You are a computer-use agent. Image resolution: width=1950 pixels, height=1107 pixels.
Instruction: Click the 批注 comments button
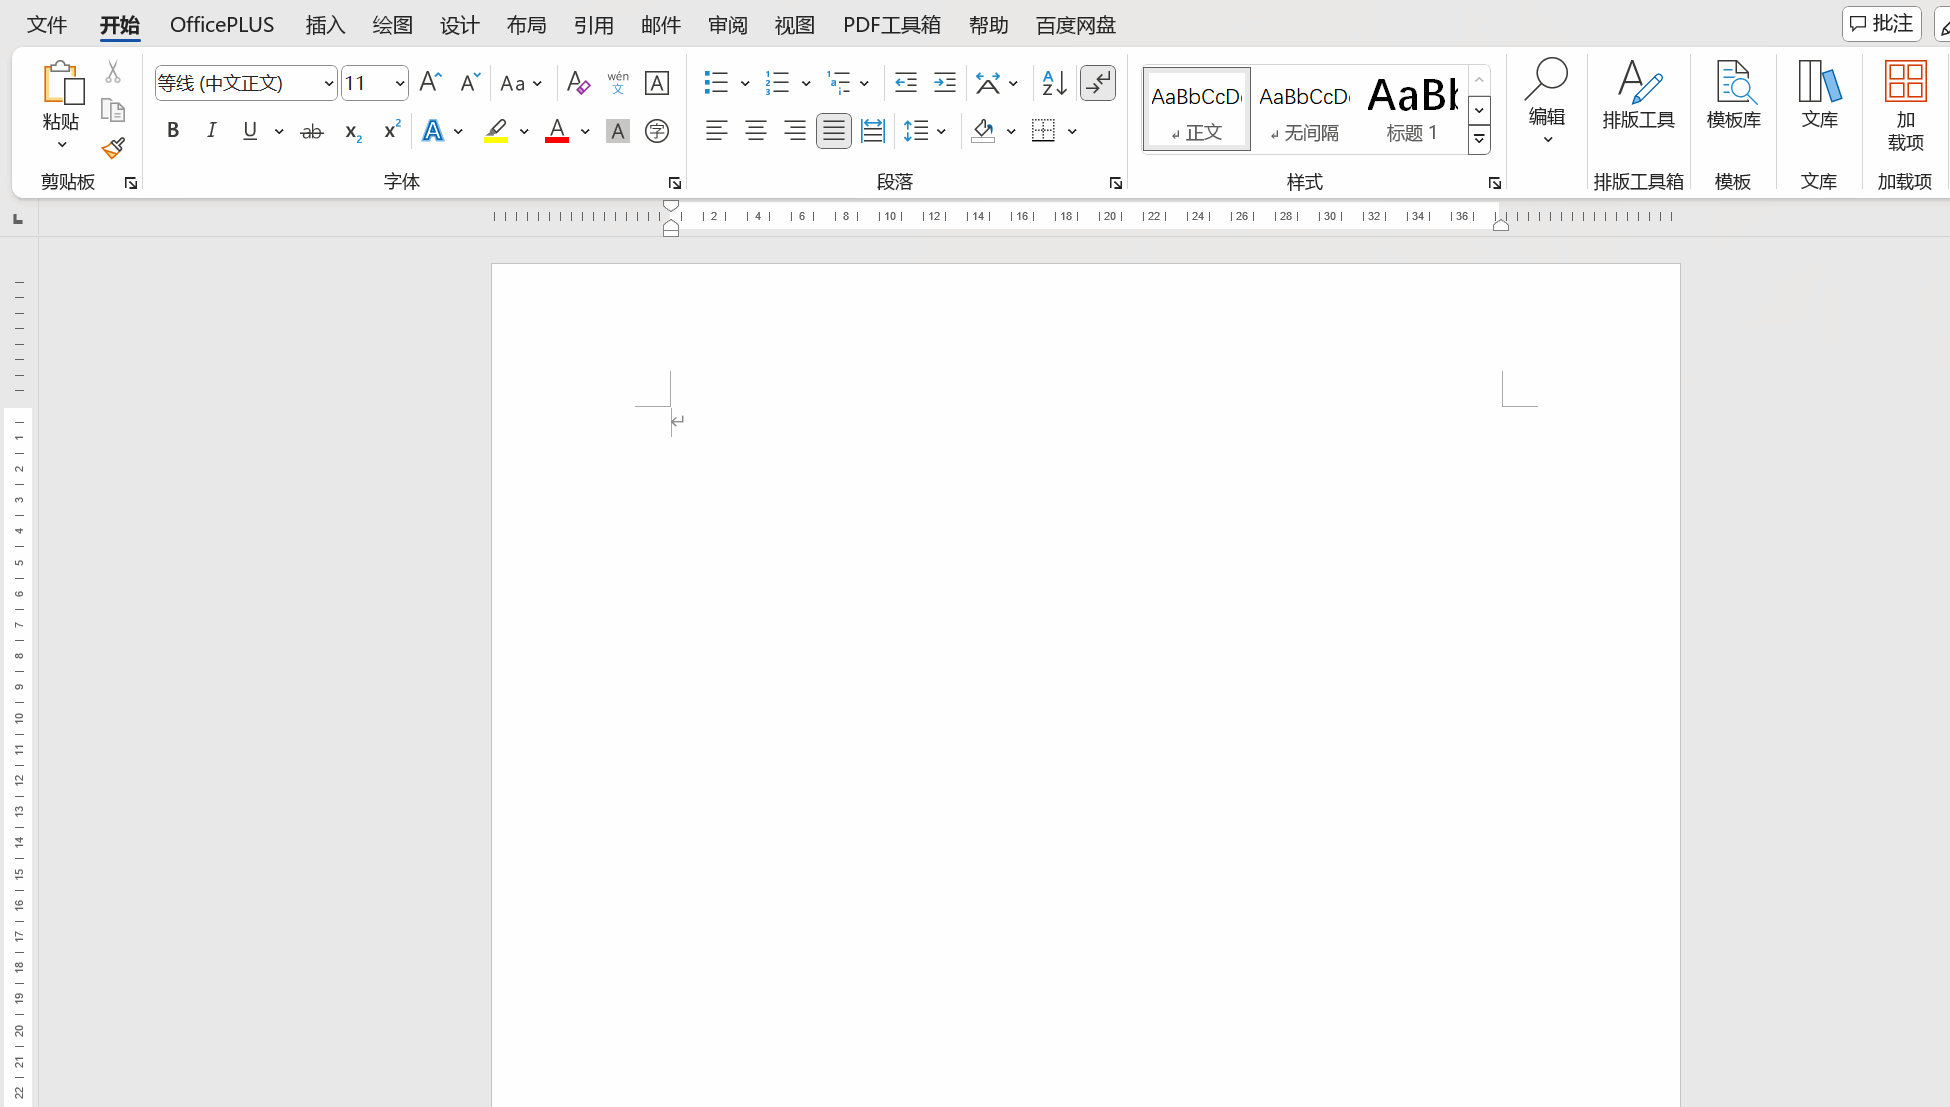point(1881,23)
